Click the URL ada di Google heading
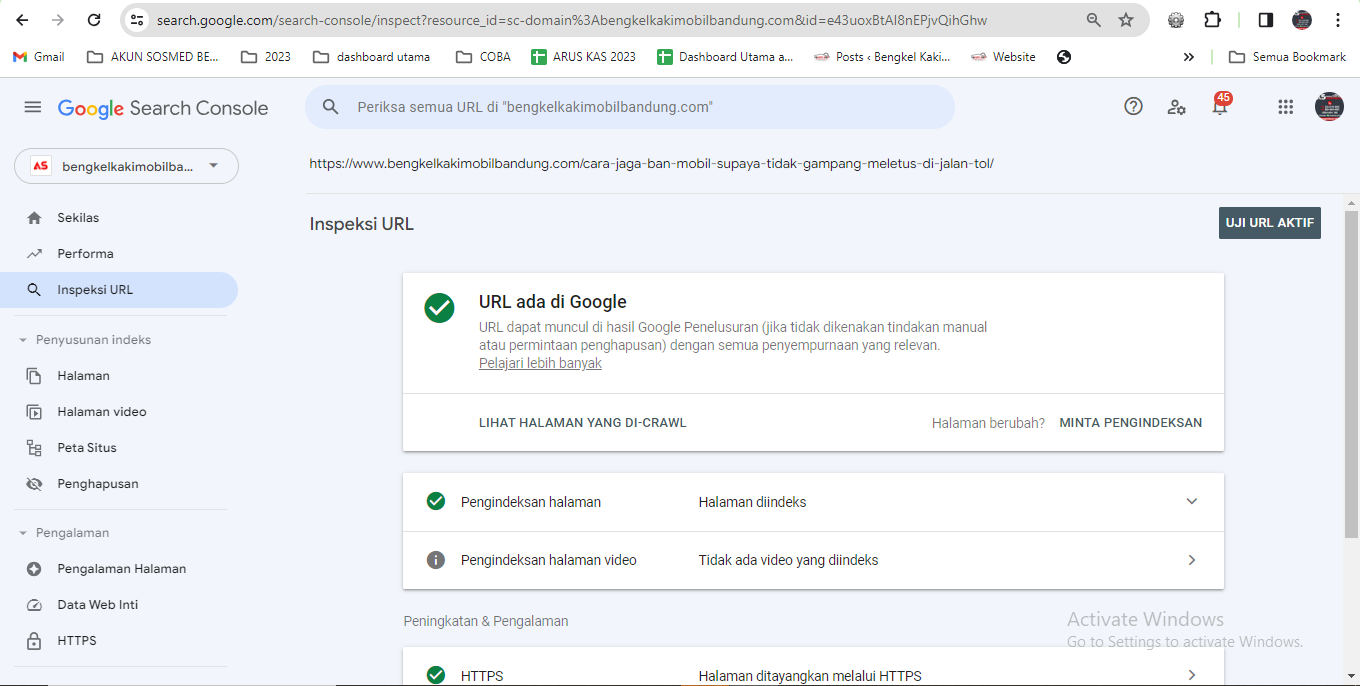 point(553,302)
